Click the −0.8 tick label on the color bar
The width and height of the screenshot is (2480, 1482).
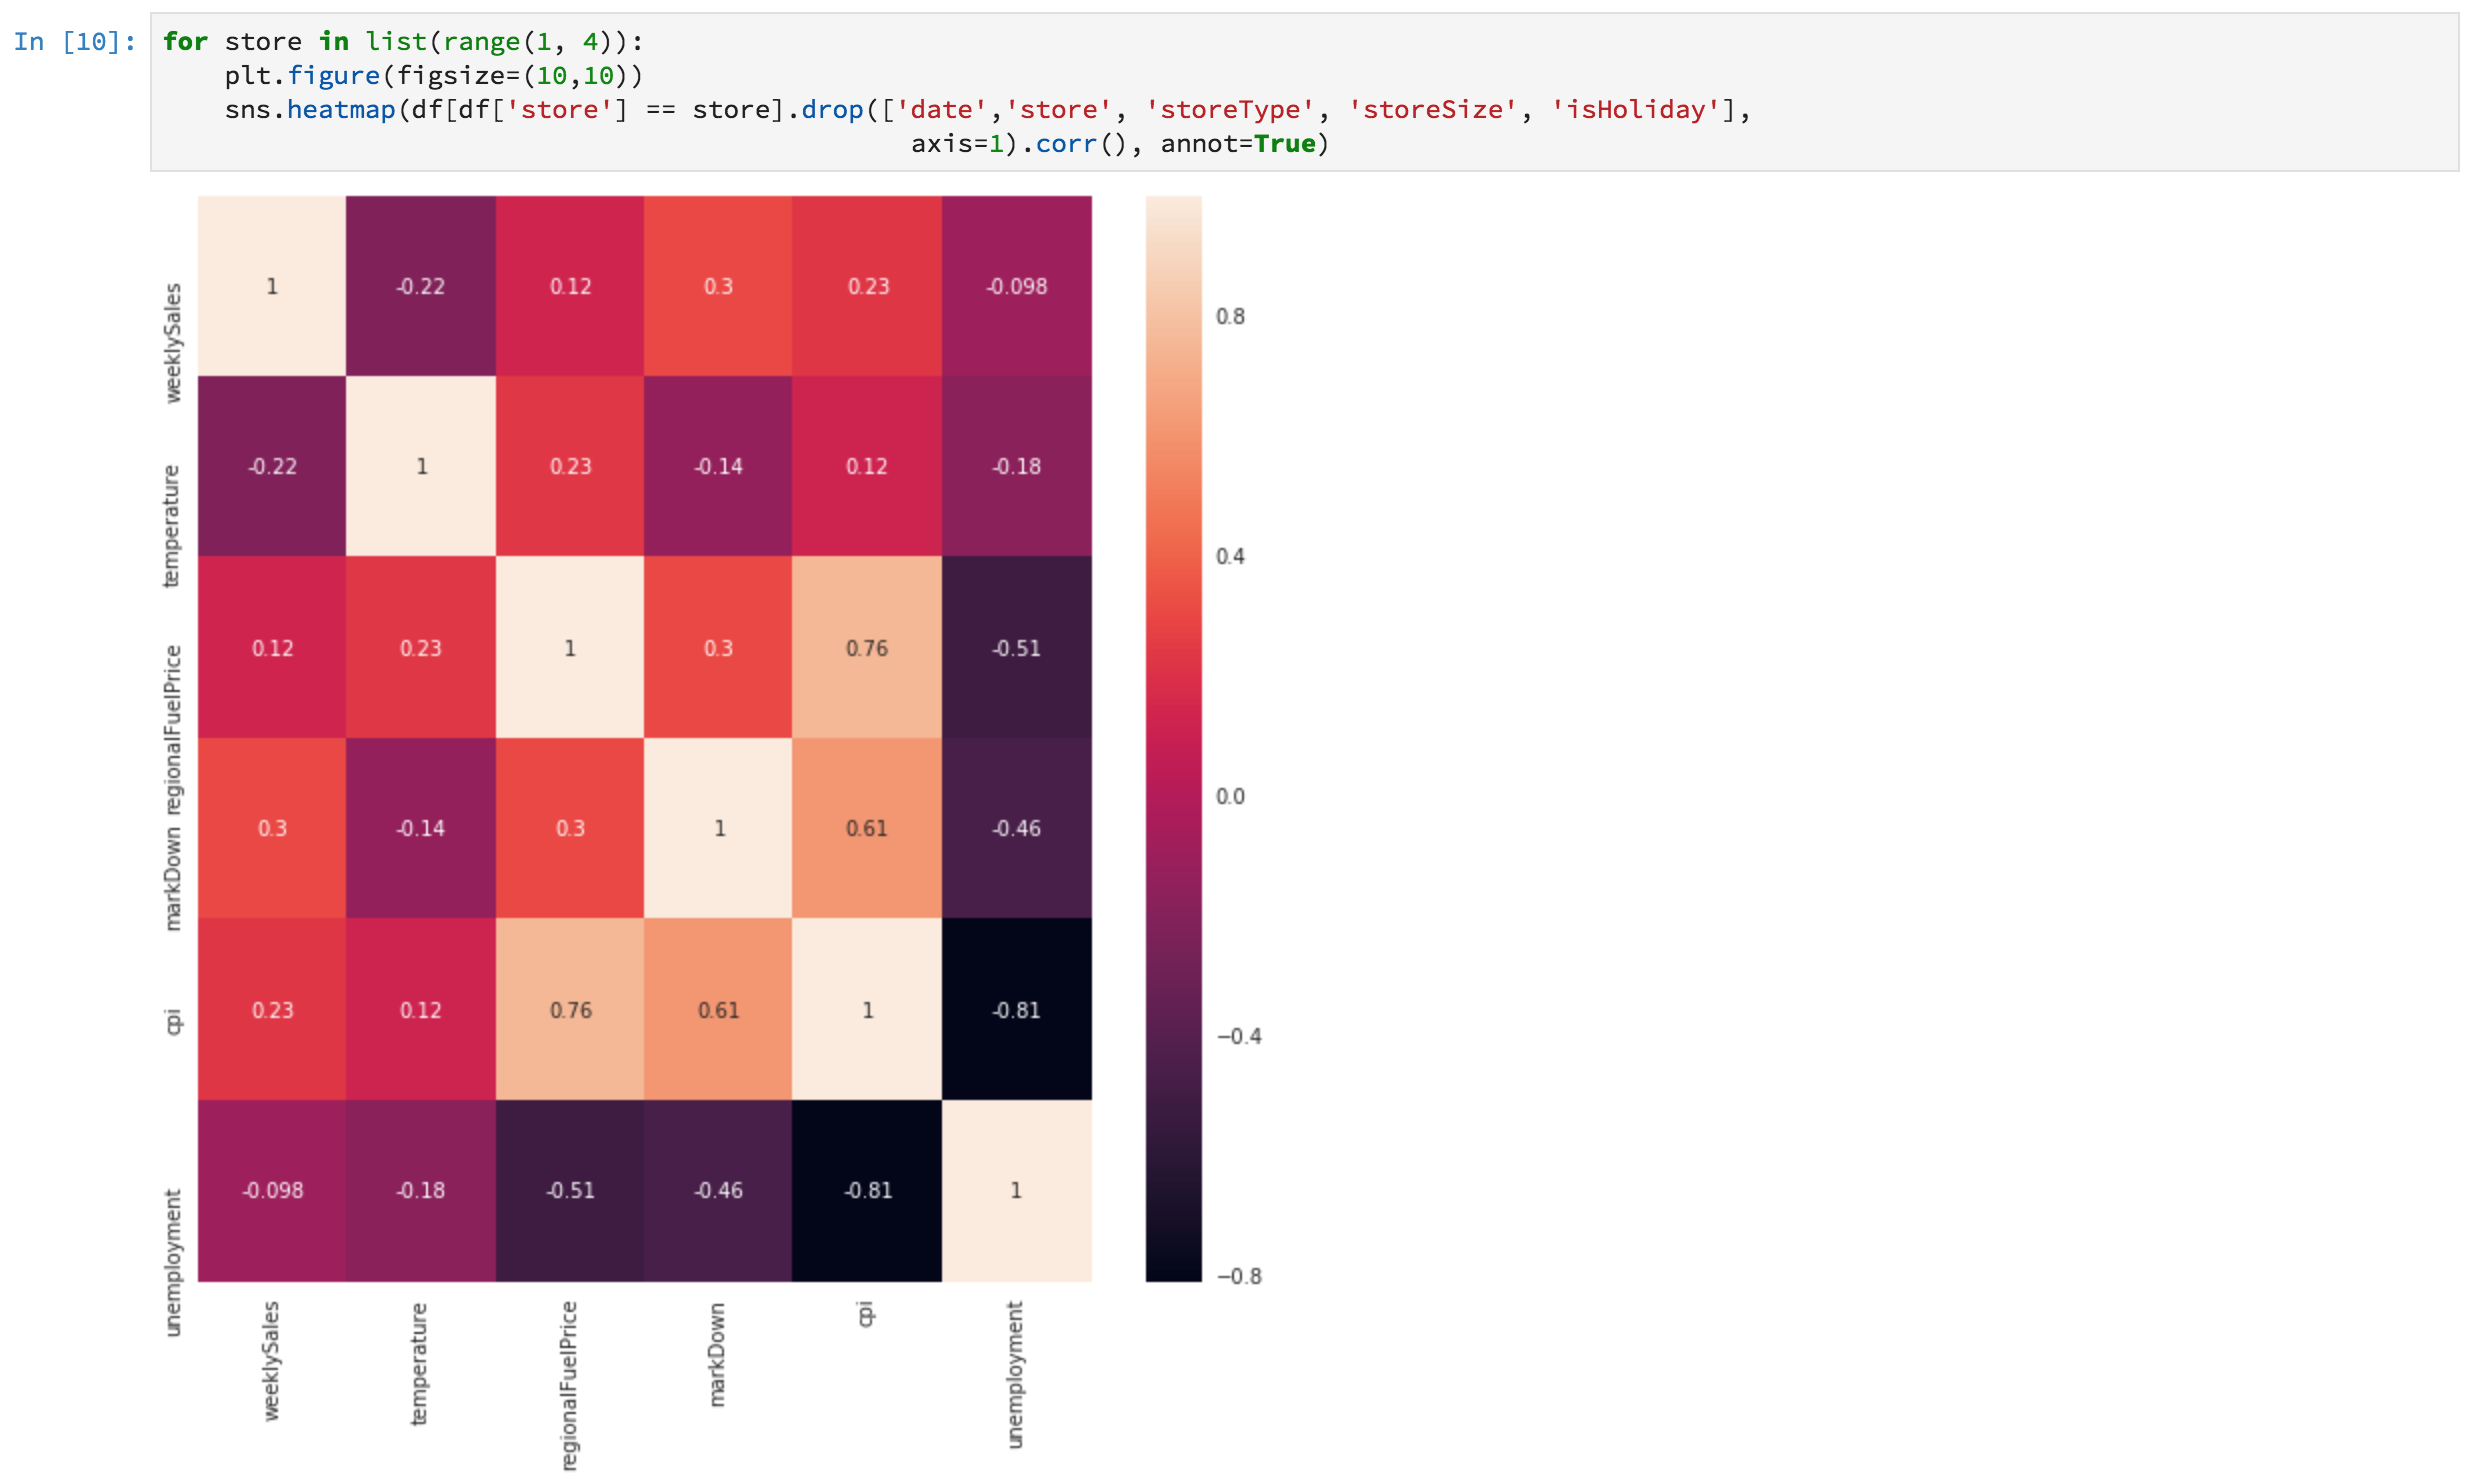[x=1238, y=1277]
